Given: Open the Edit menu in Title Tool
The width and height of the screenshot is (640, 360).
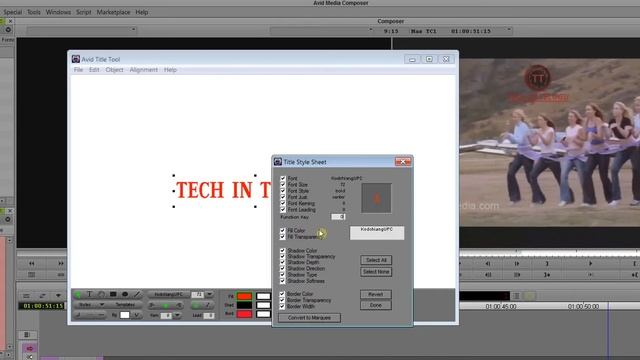Looking at the screenshot, I should tap(94, 70).
